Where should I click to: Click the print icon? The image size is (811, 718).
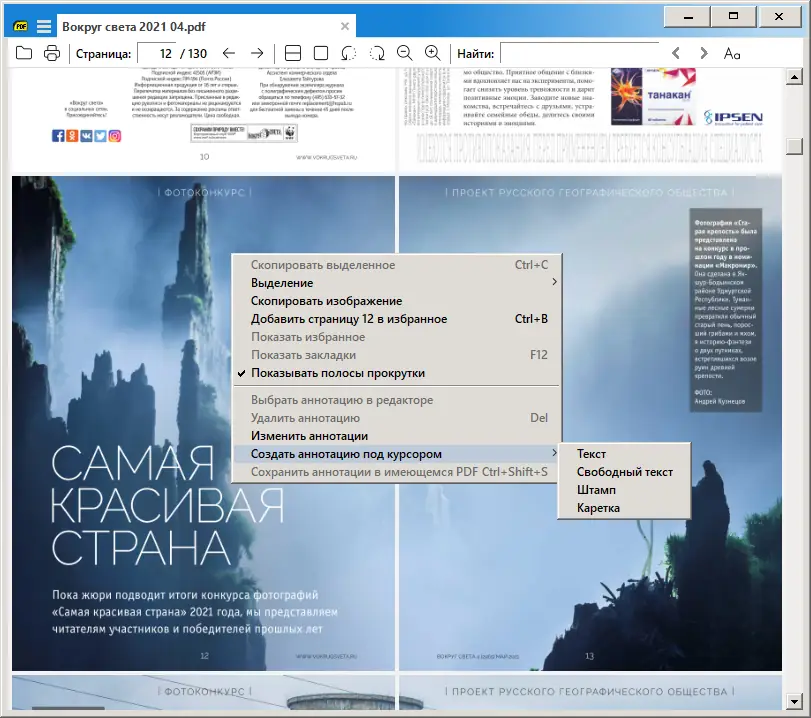[x=52, y=53]
